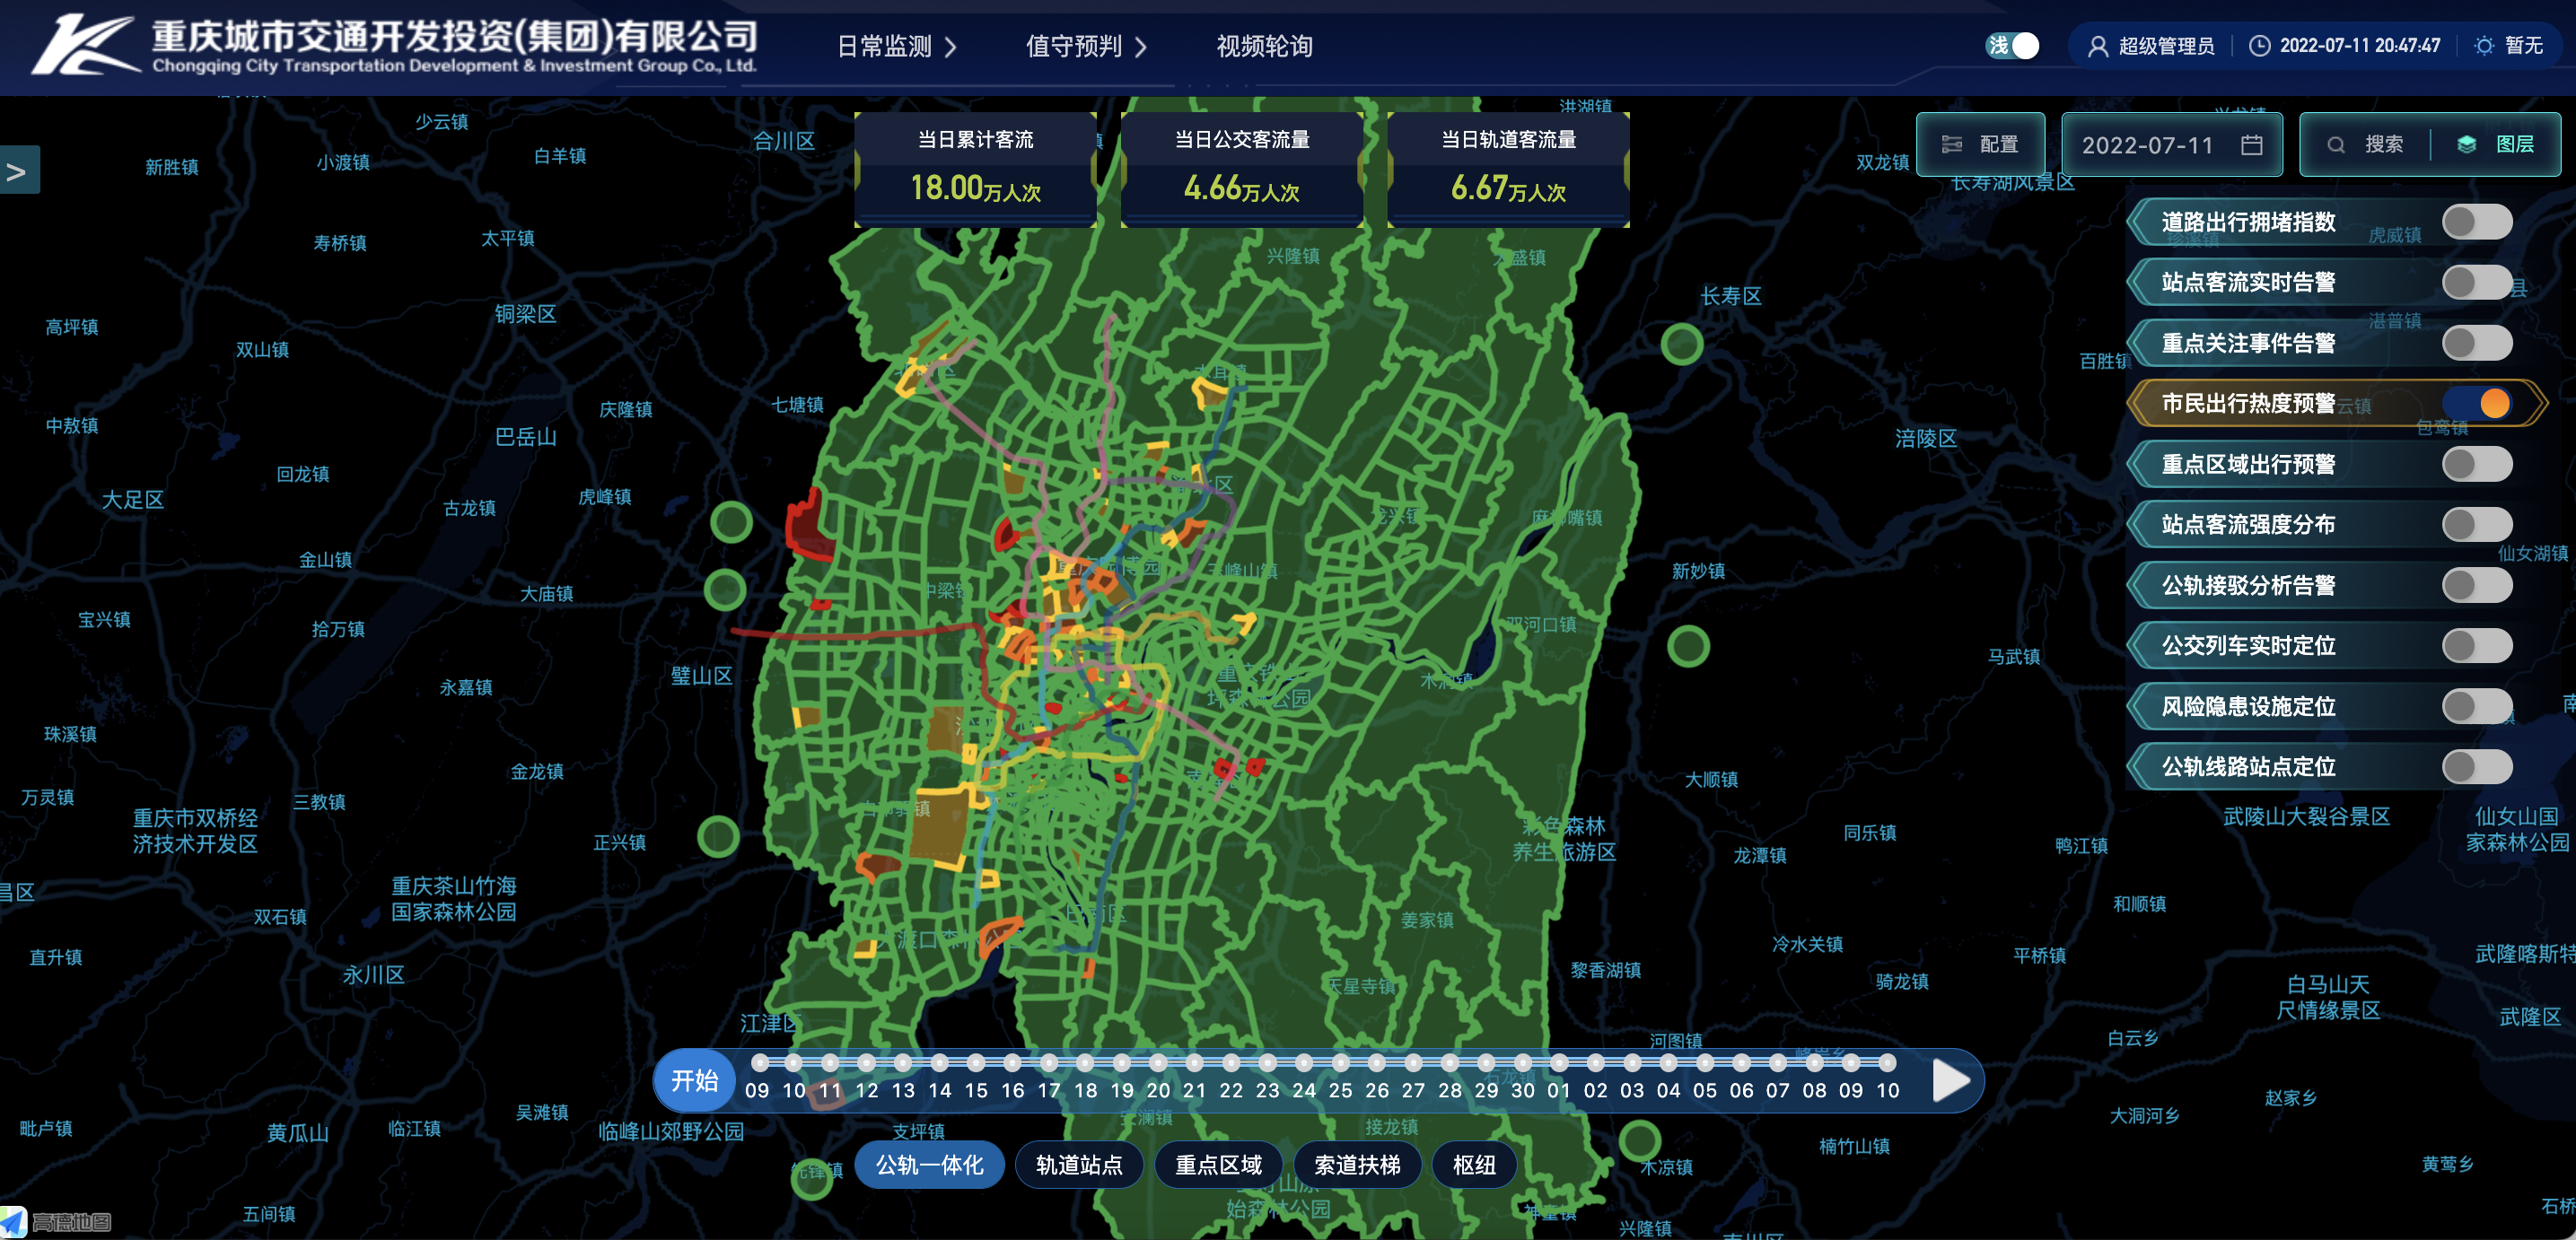Screen dimensions: 2576x1240
Task: Expand the left side panel arrow
Action: pos(18,171)
